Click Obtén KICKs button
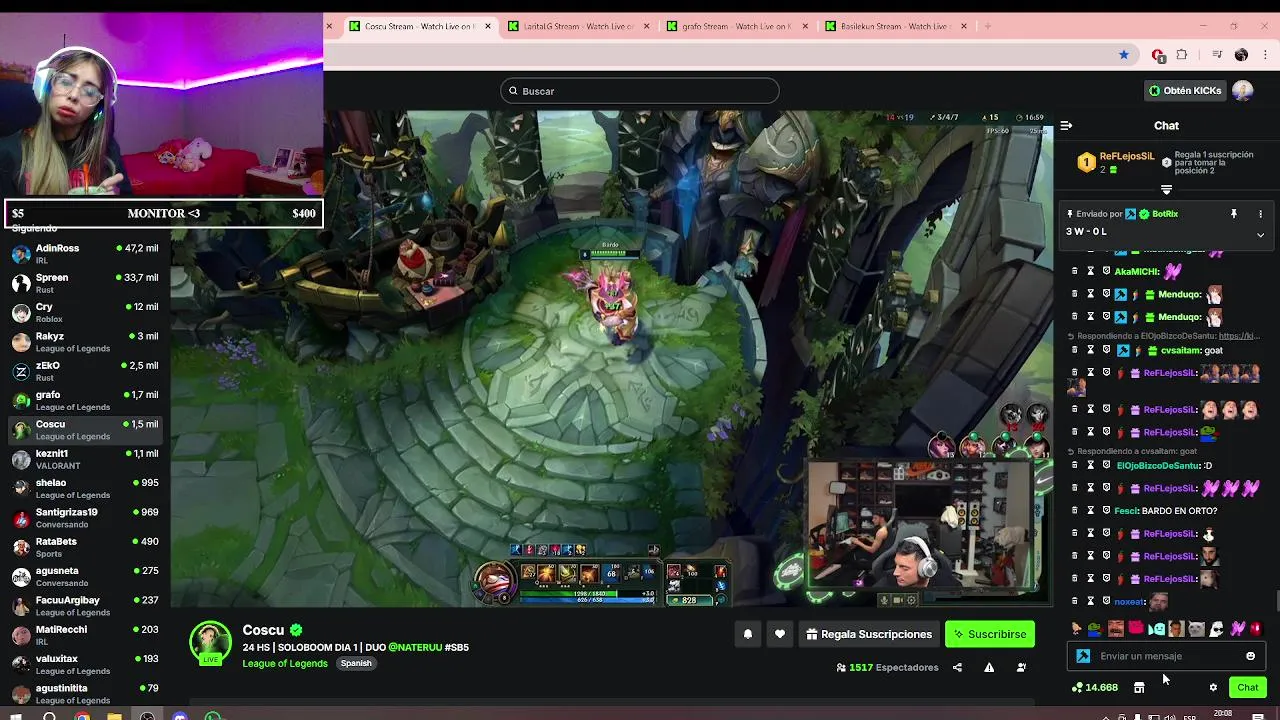Image resolution: width=1280 pixels, height=720 pixels. point(1185,91)
